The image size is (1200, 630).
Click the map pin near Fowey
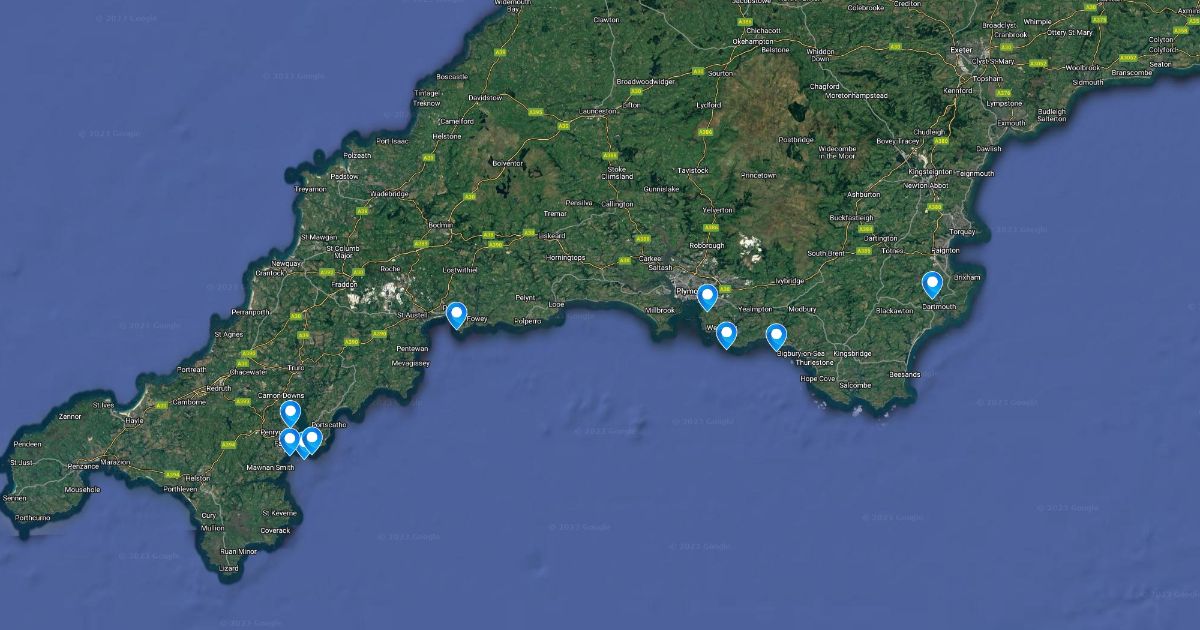click(x=456, y=315)
